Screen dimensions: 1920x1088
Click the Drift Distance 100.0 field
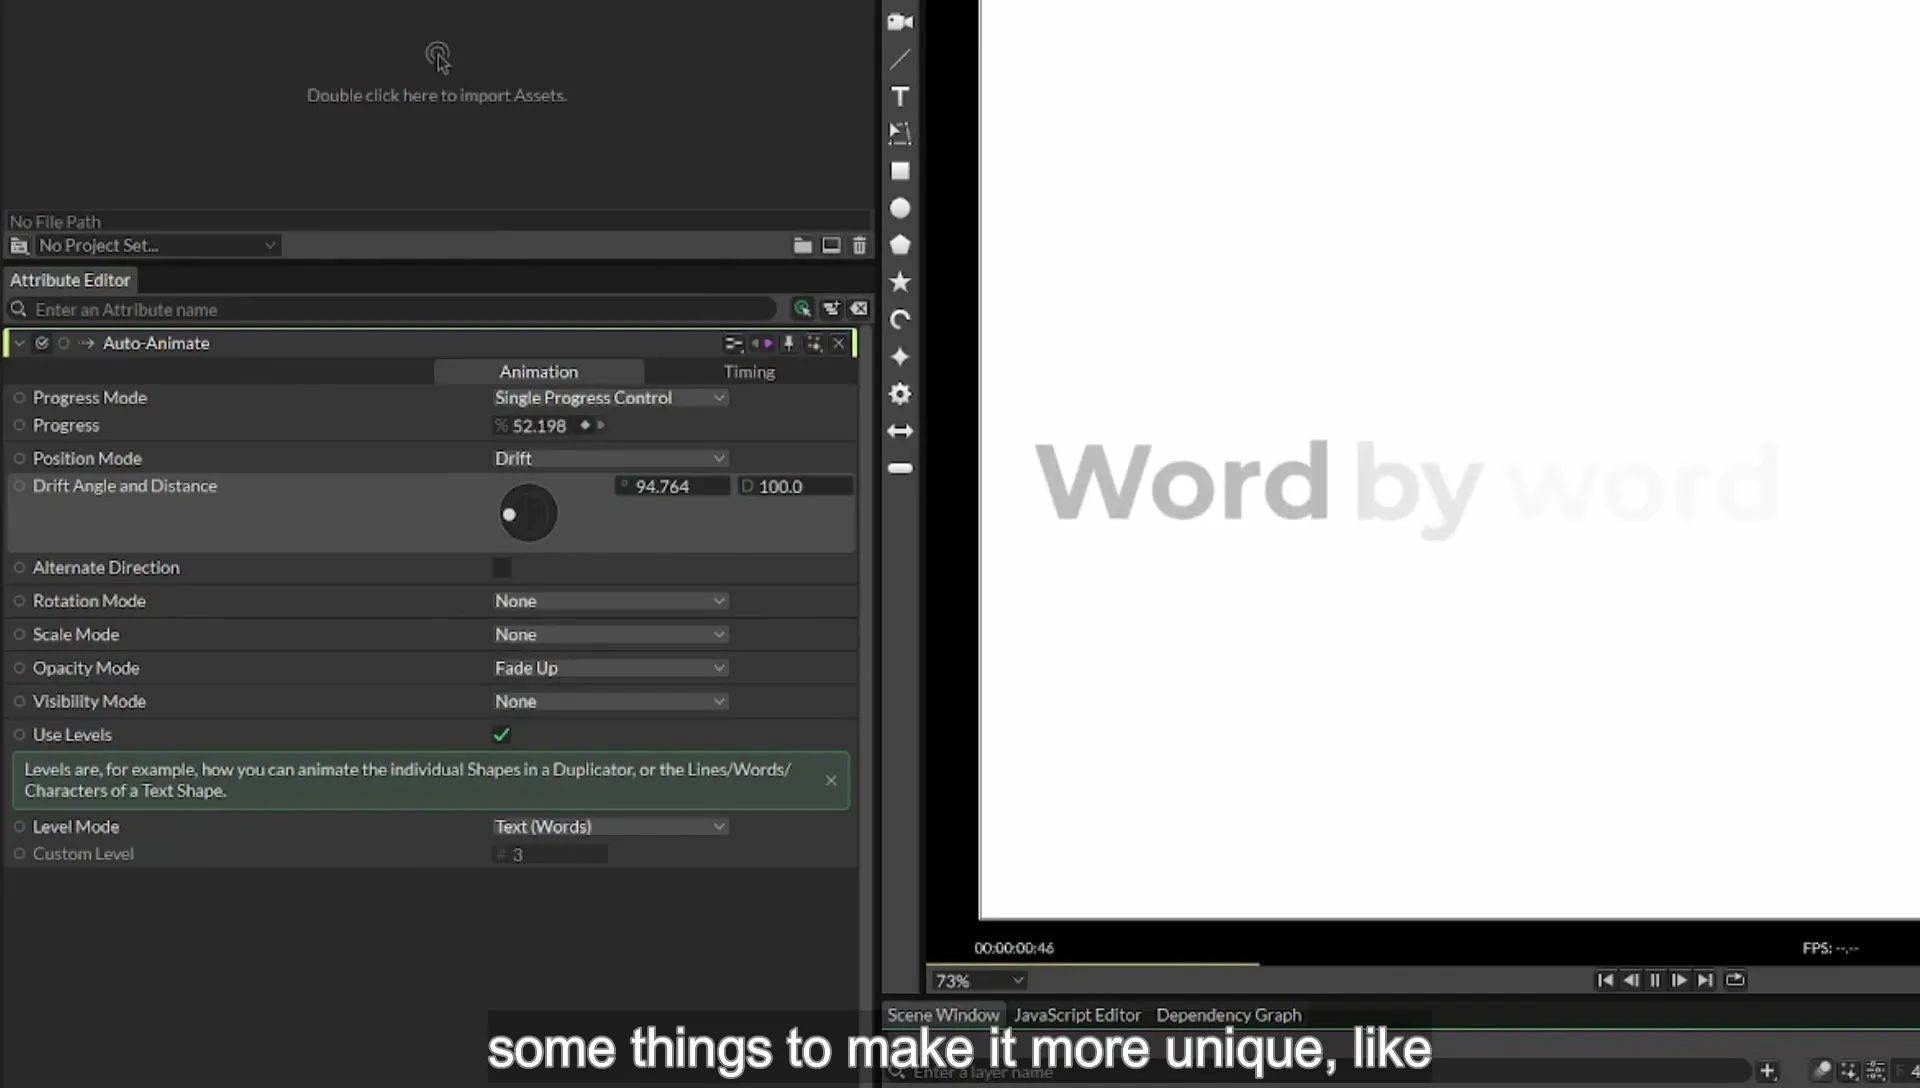click(796, 486)
